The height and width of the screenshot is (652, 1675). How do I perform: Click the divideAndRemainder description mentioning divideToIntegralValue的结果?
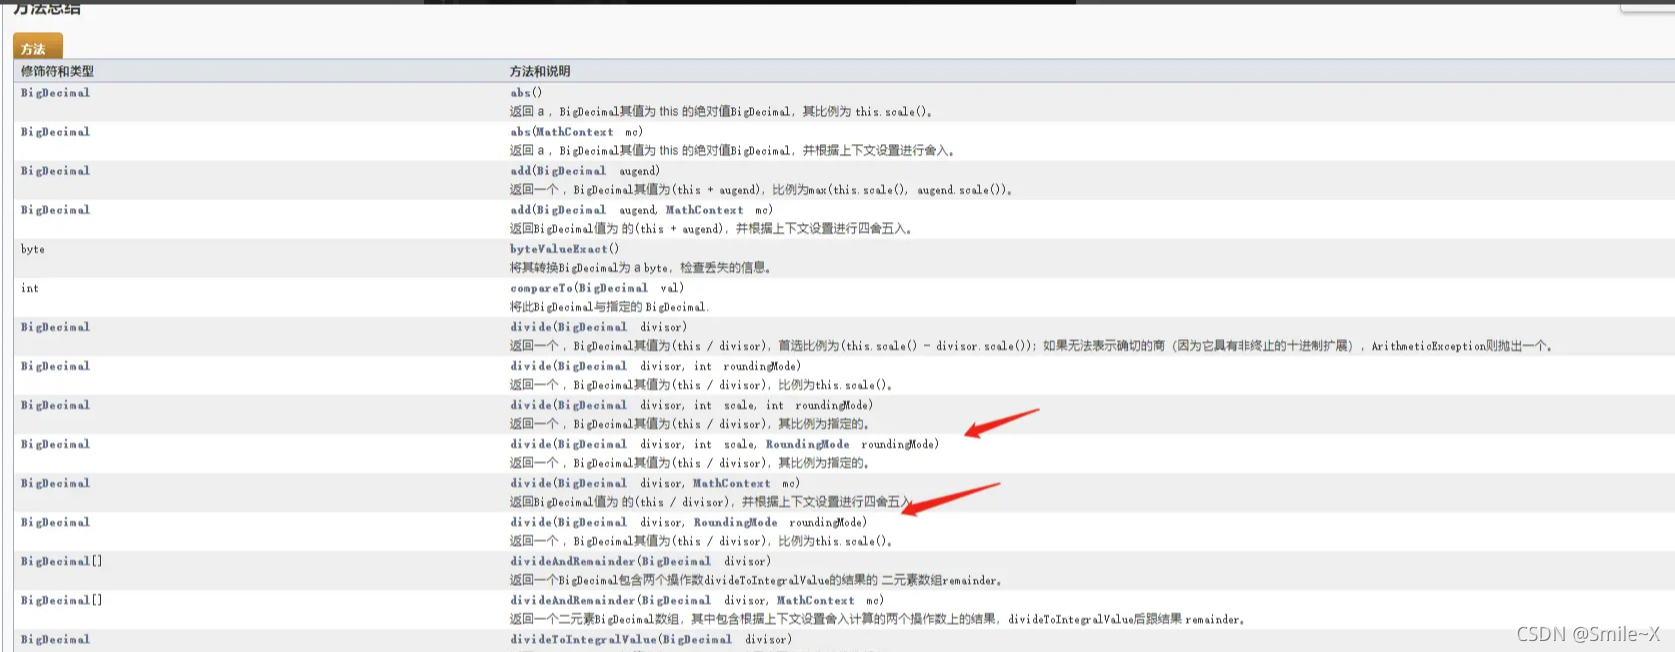click(756, 579)
